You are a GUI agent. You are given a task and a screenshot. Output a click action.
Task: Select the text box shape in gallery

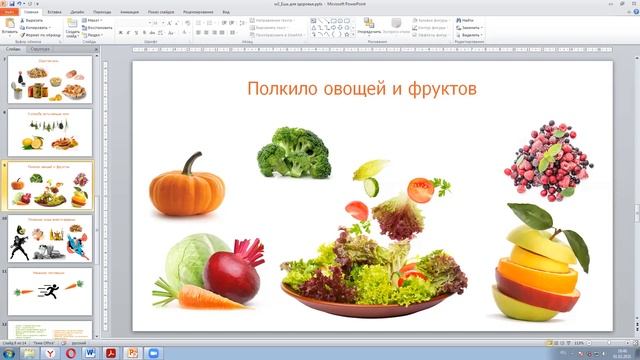click(313, 20)
